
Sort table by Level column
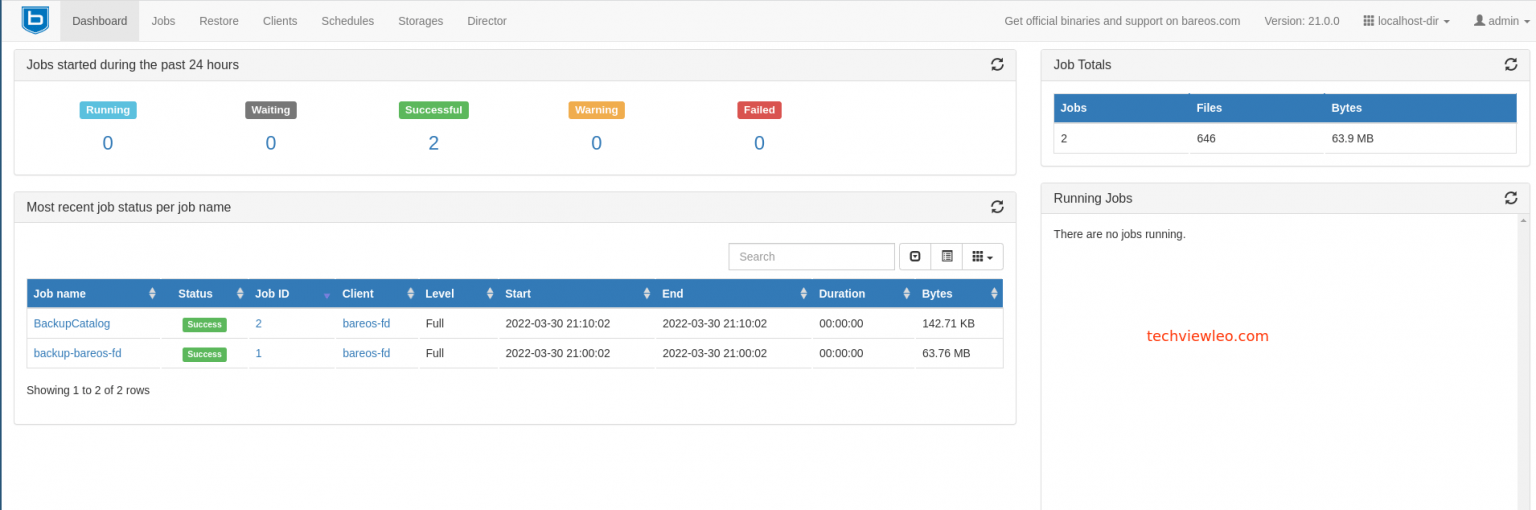point(458,294)
